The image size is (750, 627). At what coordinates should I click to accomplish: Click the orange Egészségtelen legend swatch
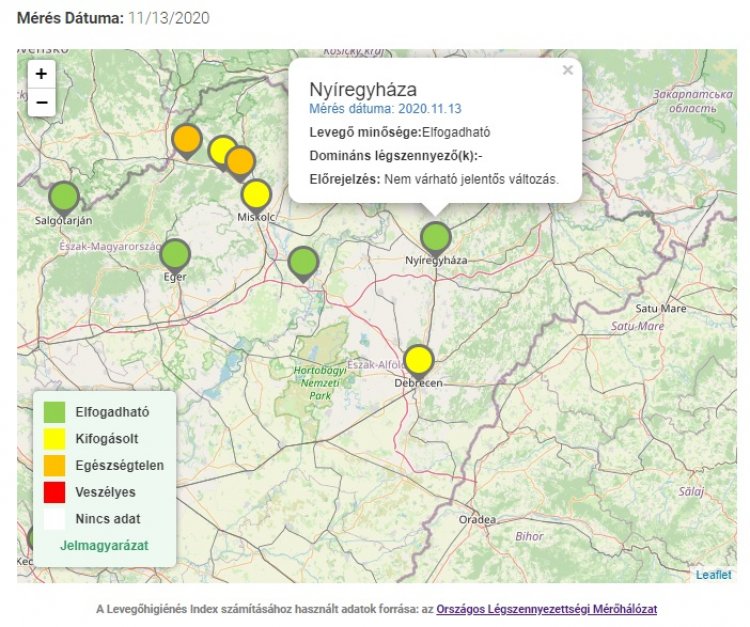(55, 465)
